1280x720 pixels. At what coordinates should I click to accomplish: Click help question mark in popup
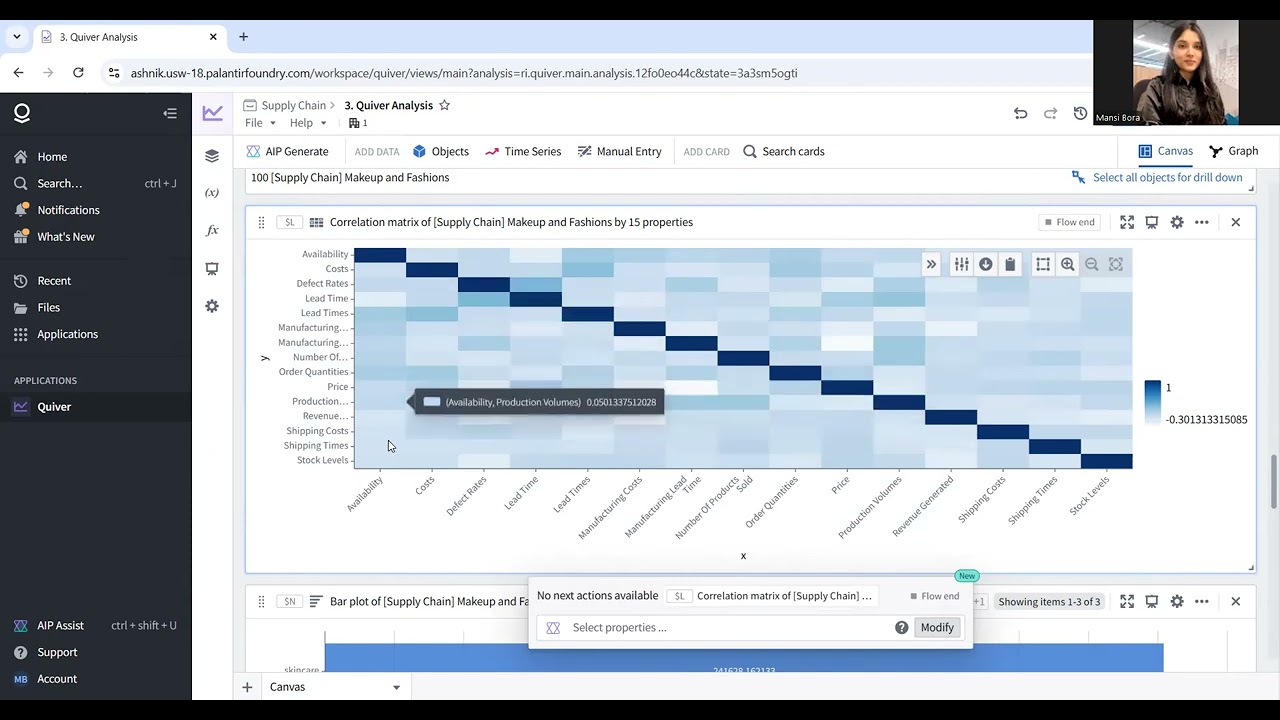[901, 628]
